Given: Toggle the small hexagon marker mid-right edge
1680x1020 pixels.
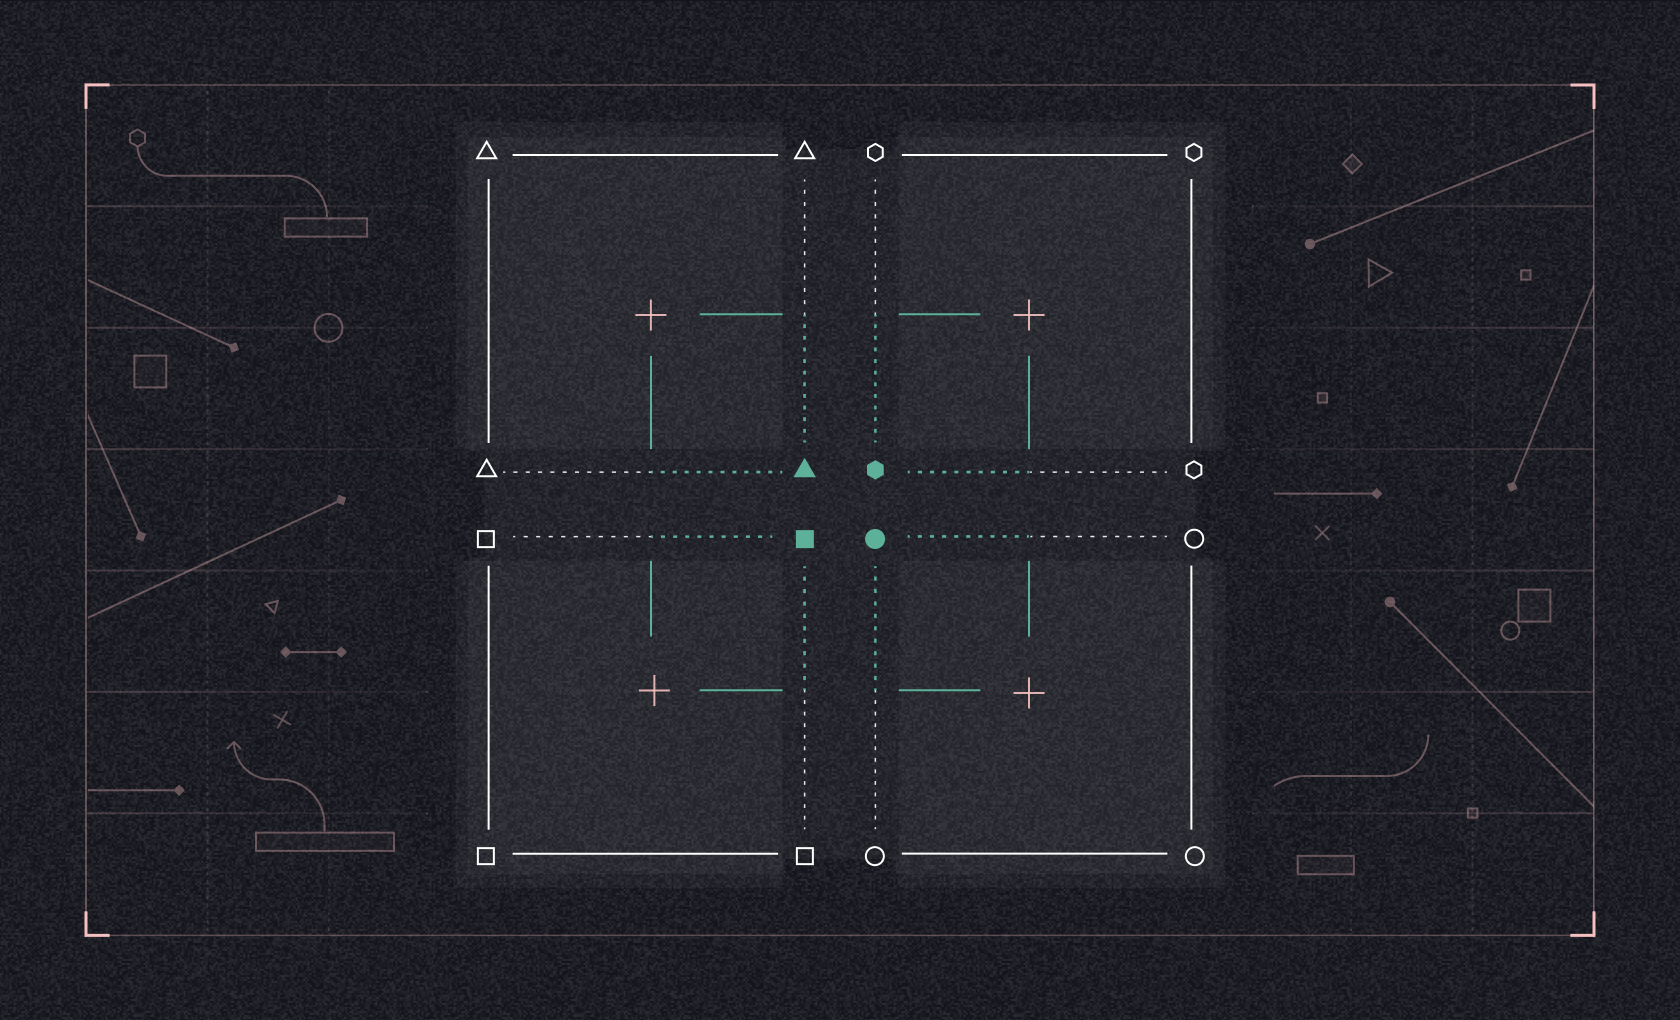Looking at the screenshot, I should point(1193,468).
